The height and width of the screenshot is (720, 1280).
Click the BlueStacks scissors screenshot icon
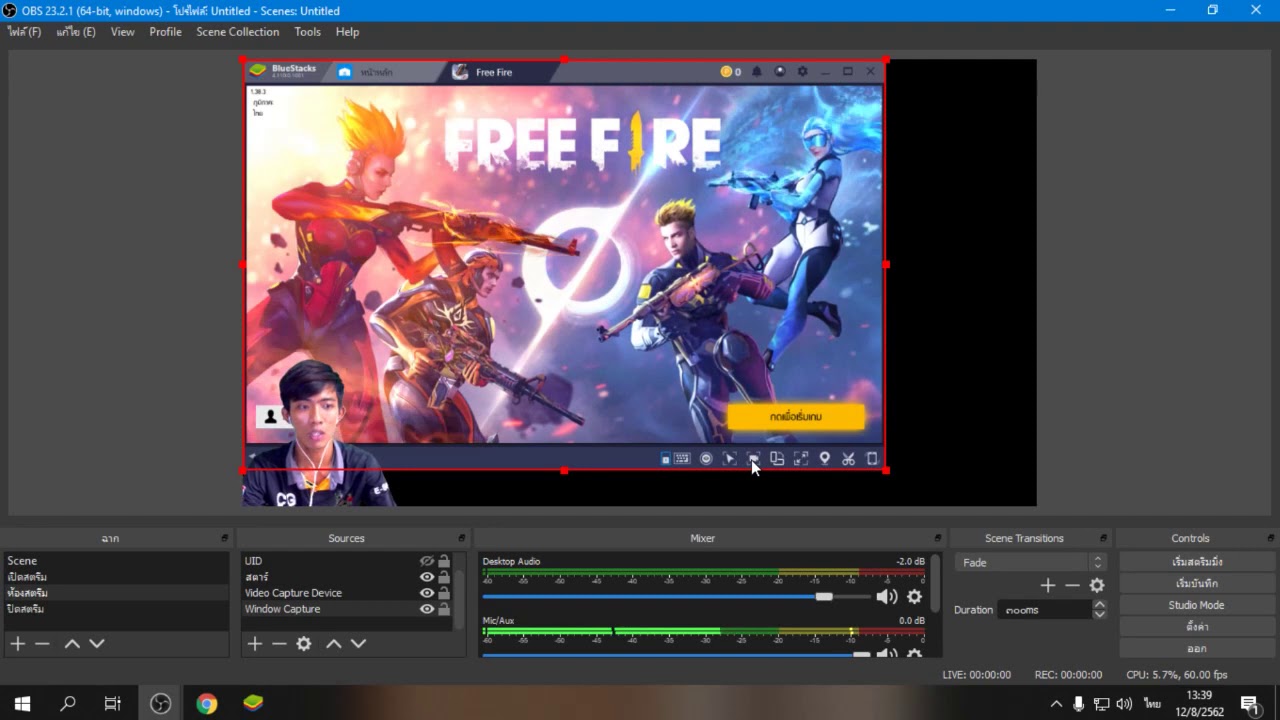click(848, 459)
